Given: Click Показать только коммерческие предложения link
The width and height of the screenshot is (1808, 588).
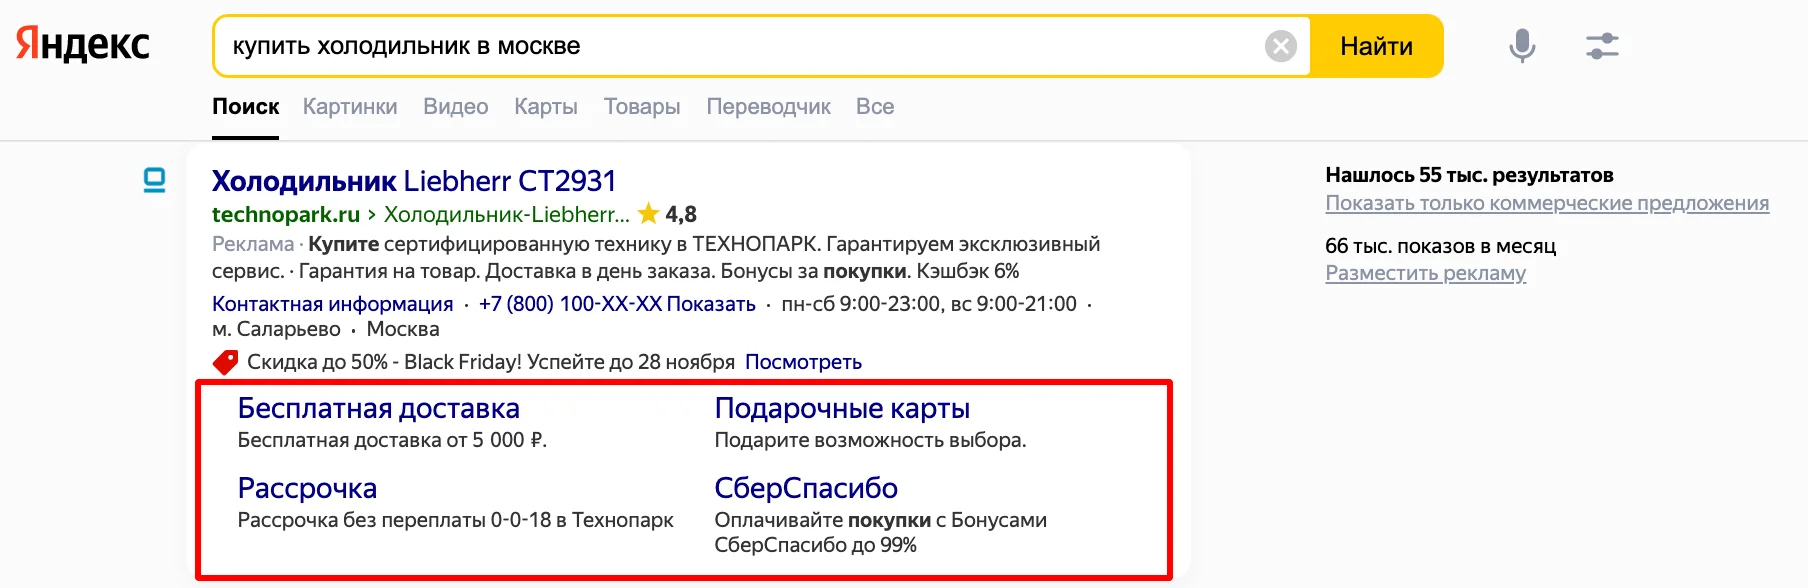Looking at the screenshot, I should point(1547,203).
